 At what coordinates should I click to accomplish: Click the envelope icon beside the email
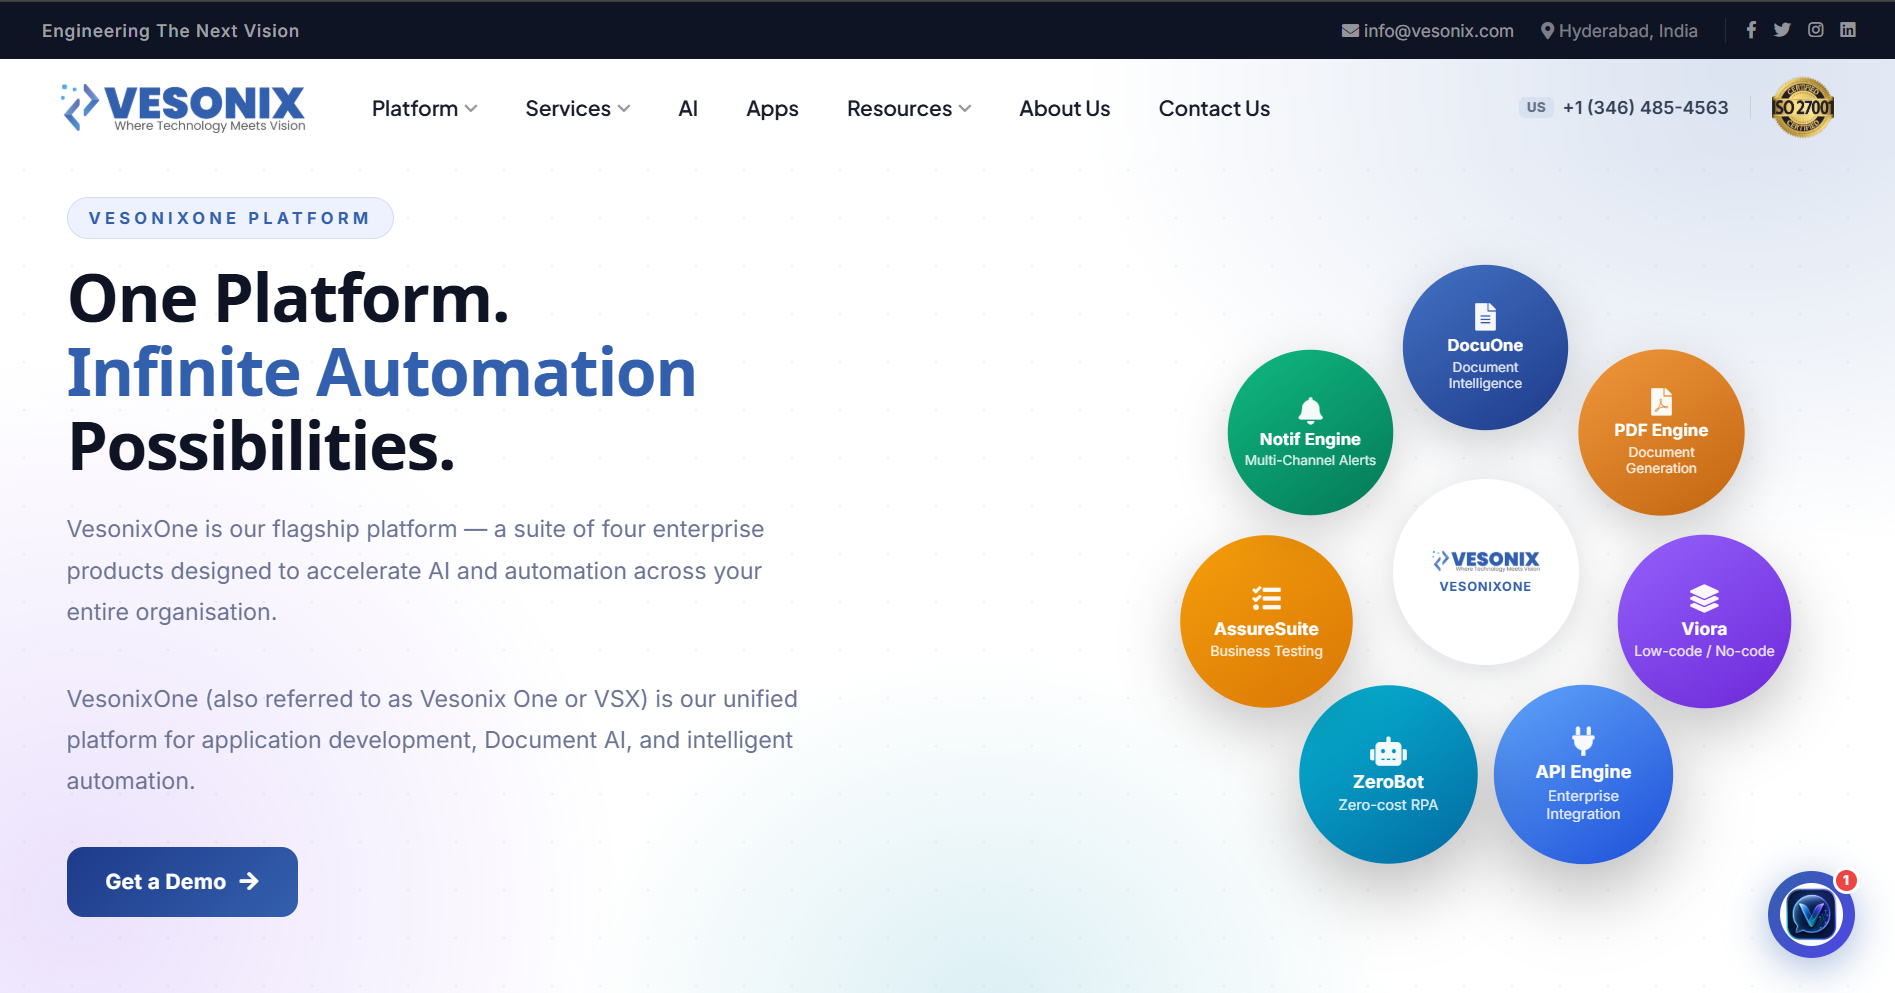1350,31
